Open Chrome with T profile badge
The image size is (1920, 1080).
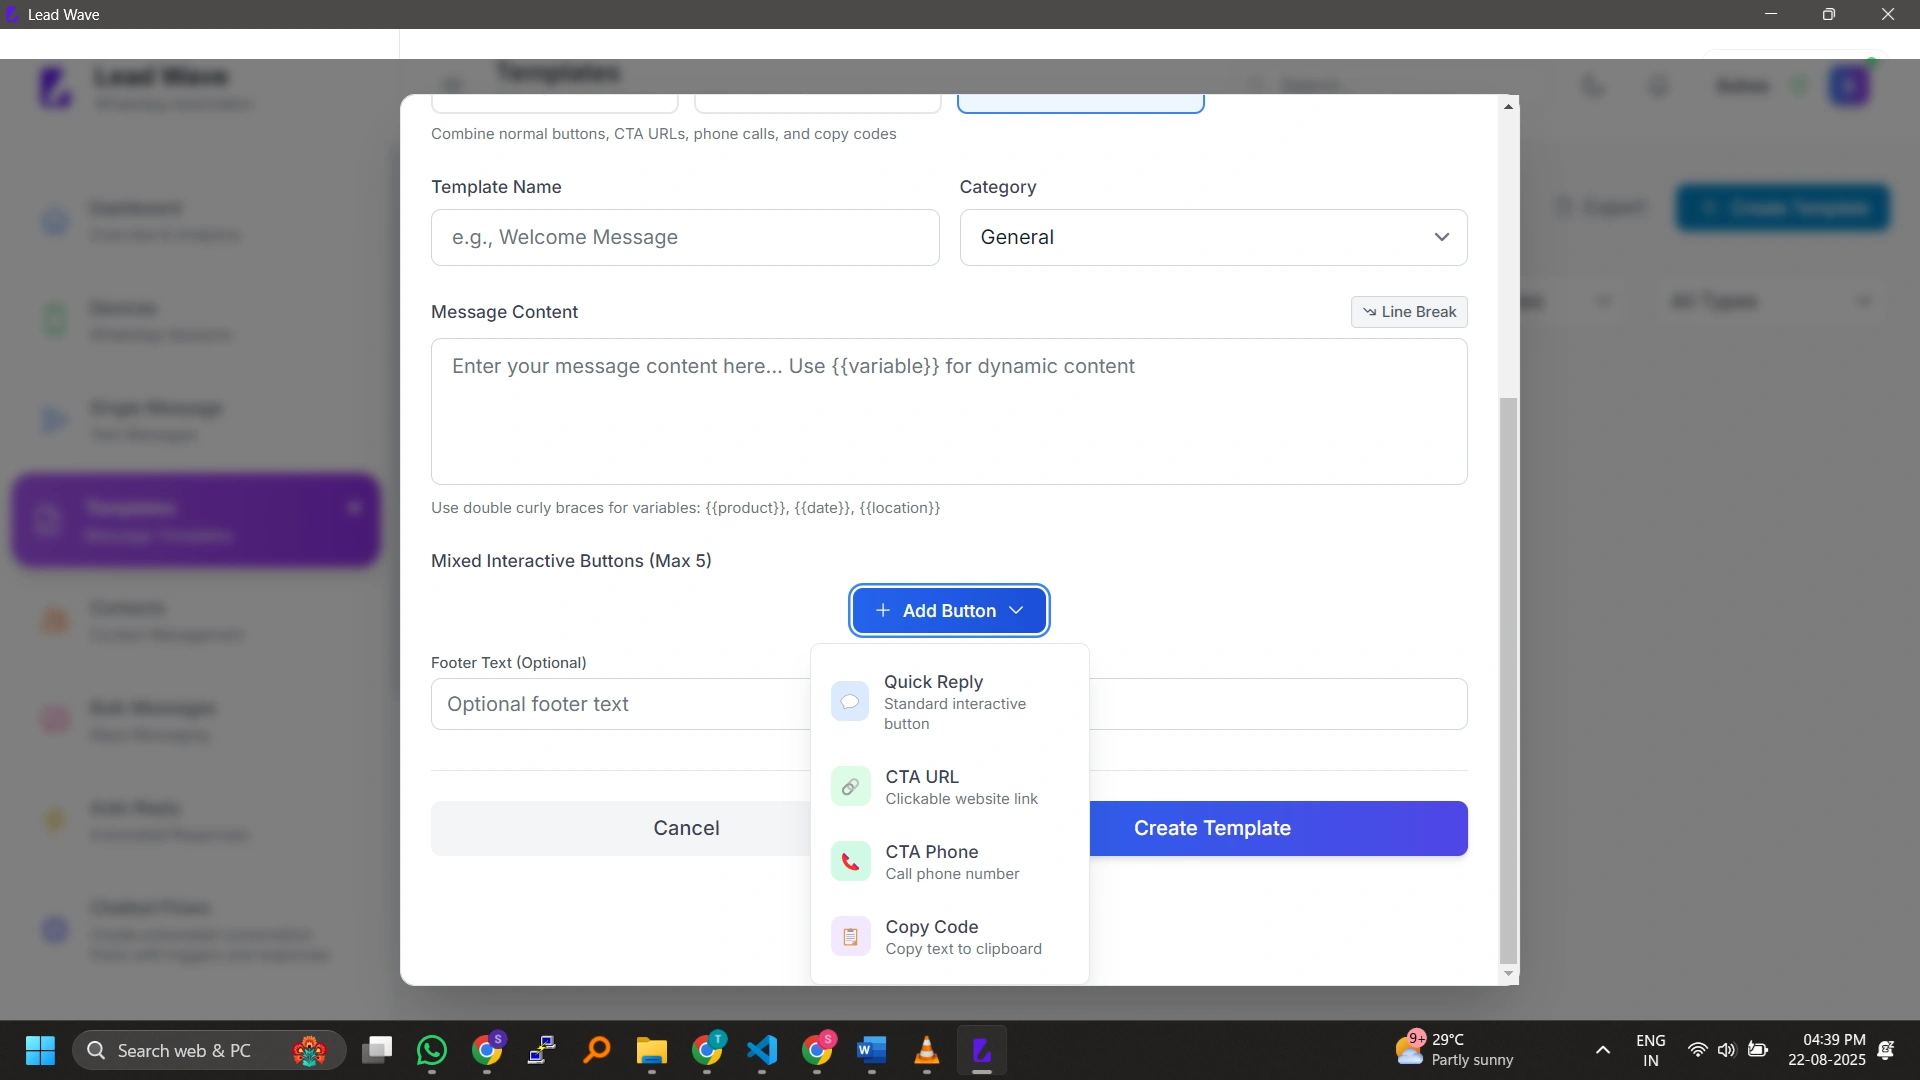point(707,1050)
